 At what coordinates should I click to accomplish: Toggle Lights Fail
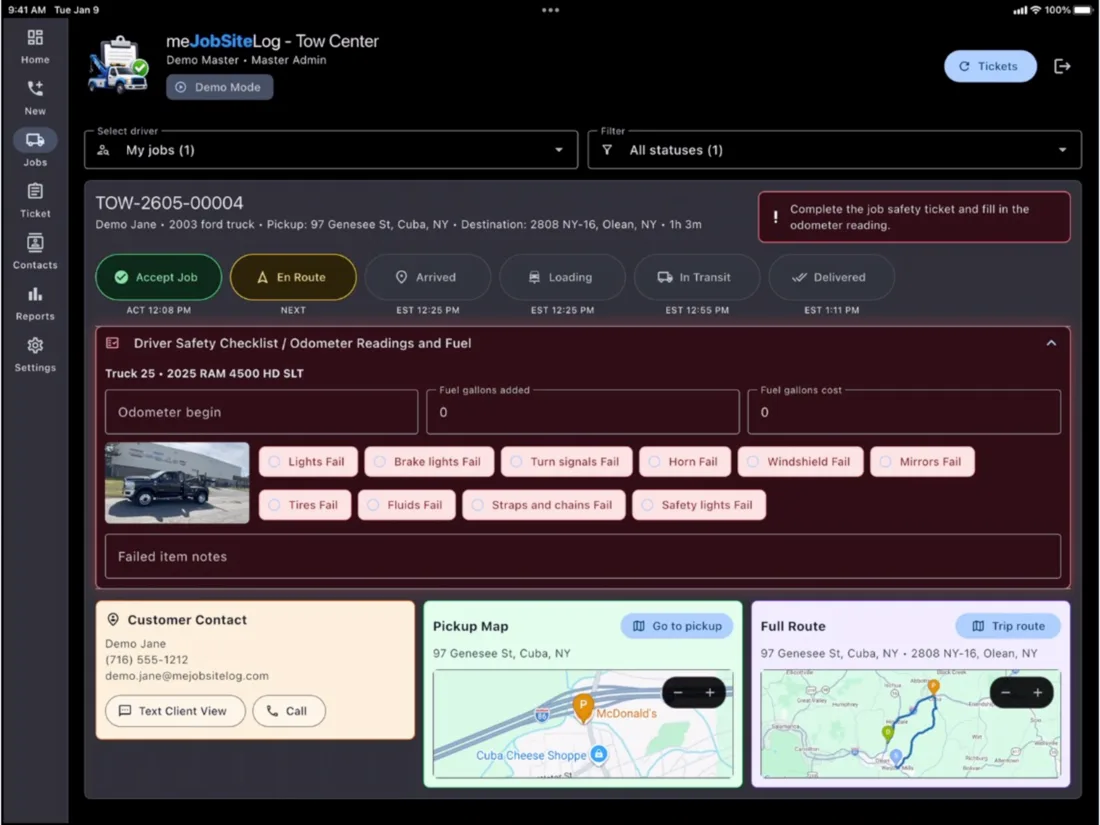(308, 462)
